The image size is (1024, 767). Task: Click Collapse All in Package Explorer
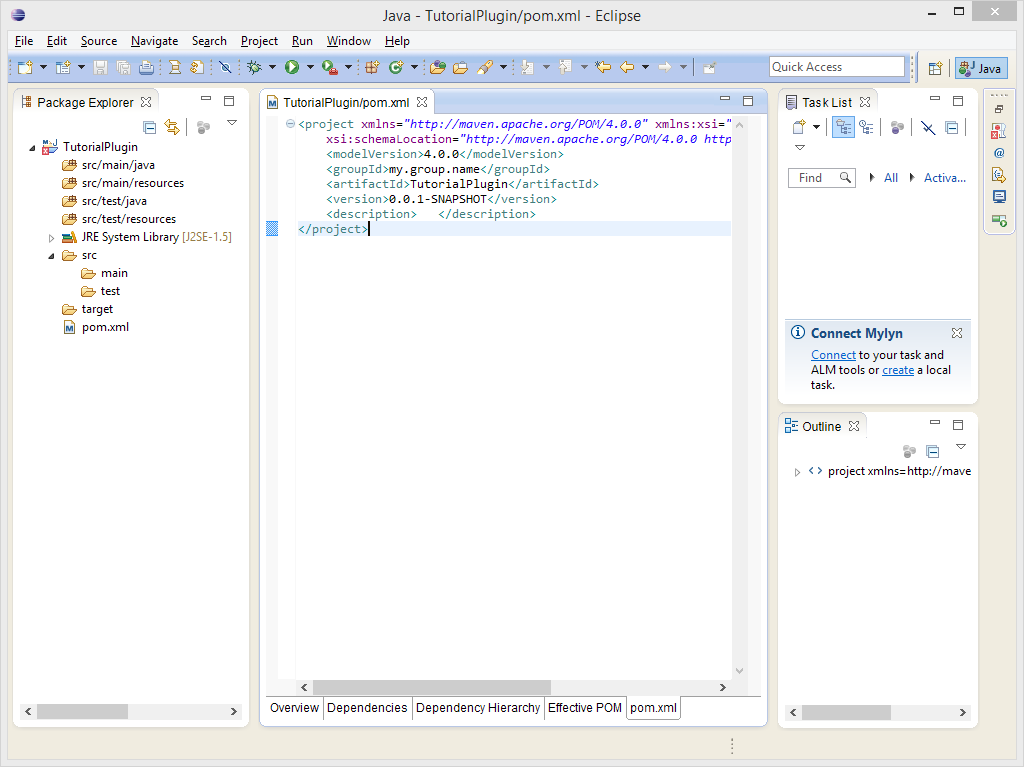[x=150, y=127]
